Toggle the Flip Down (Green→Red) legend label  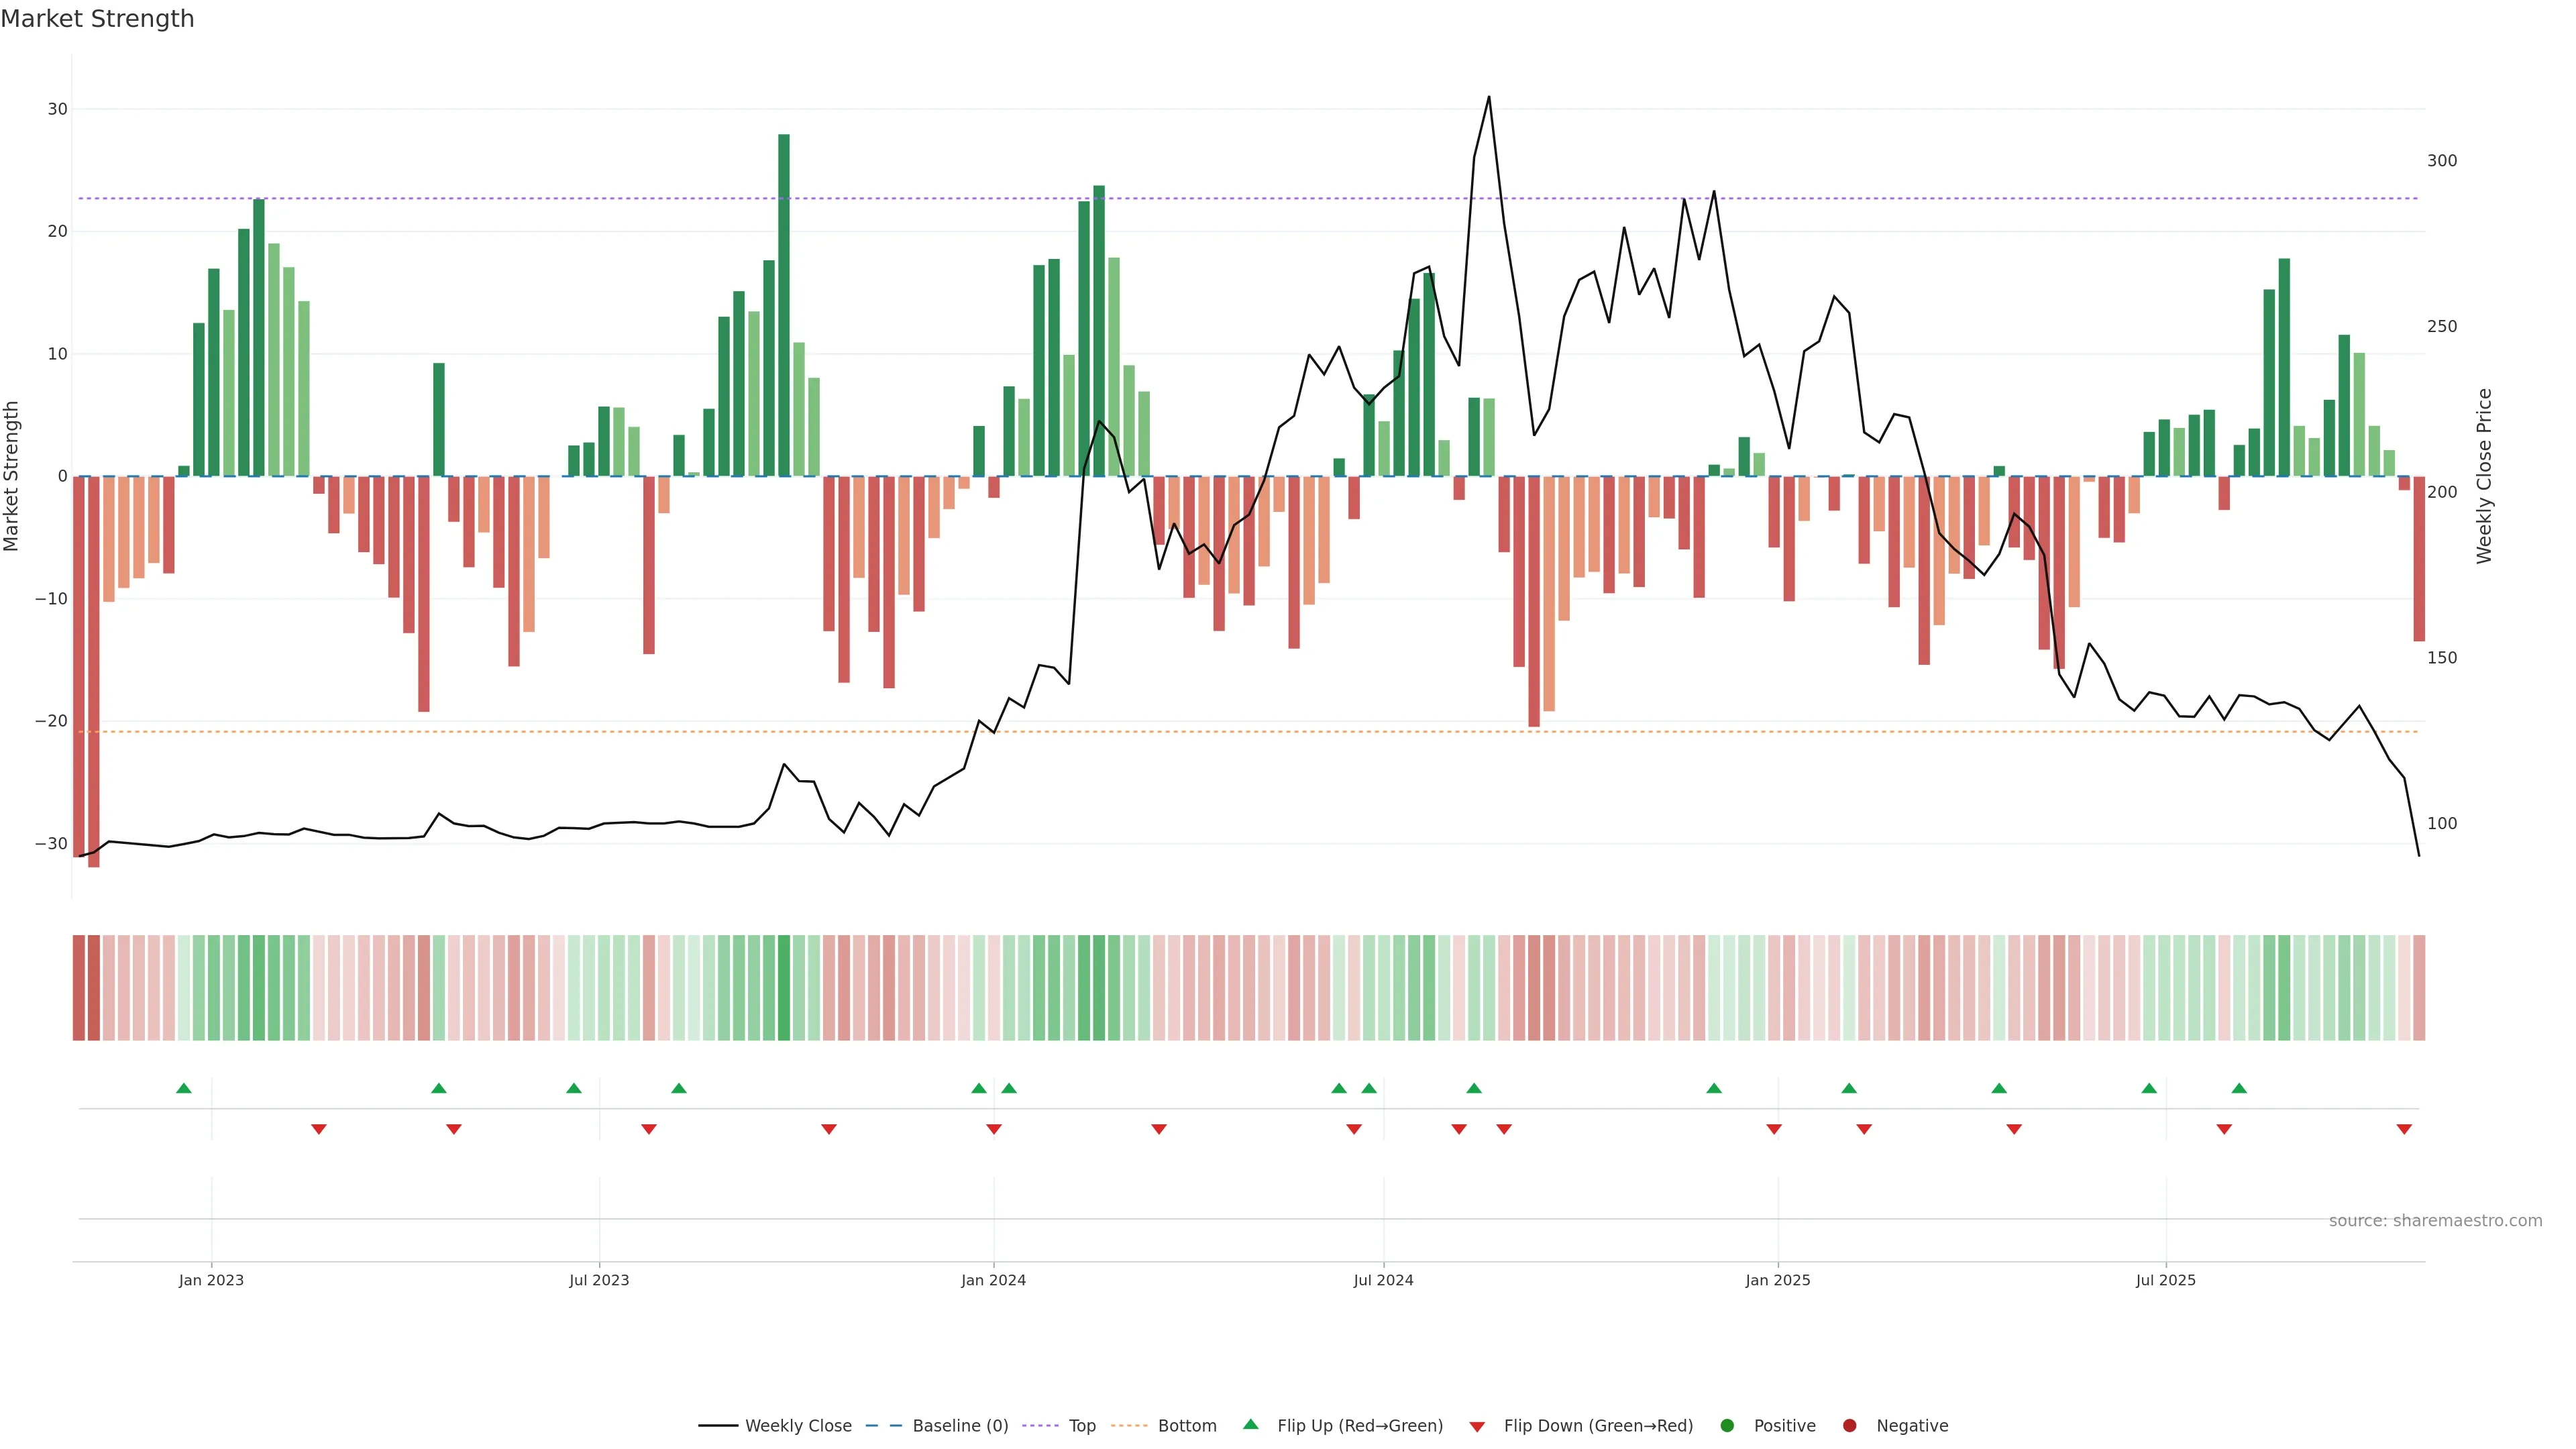(x=1598, y=1426)
